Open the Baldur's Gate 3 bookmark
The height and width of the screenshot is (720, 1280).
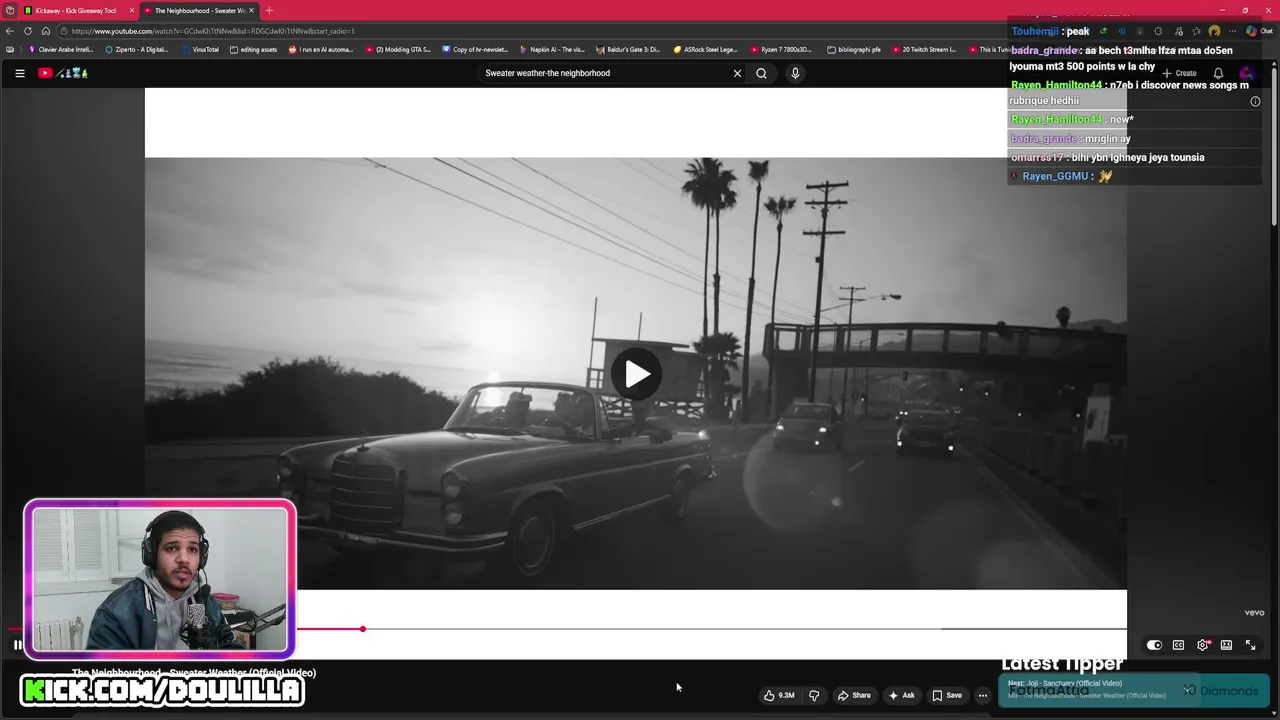(x=628, y=49)
